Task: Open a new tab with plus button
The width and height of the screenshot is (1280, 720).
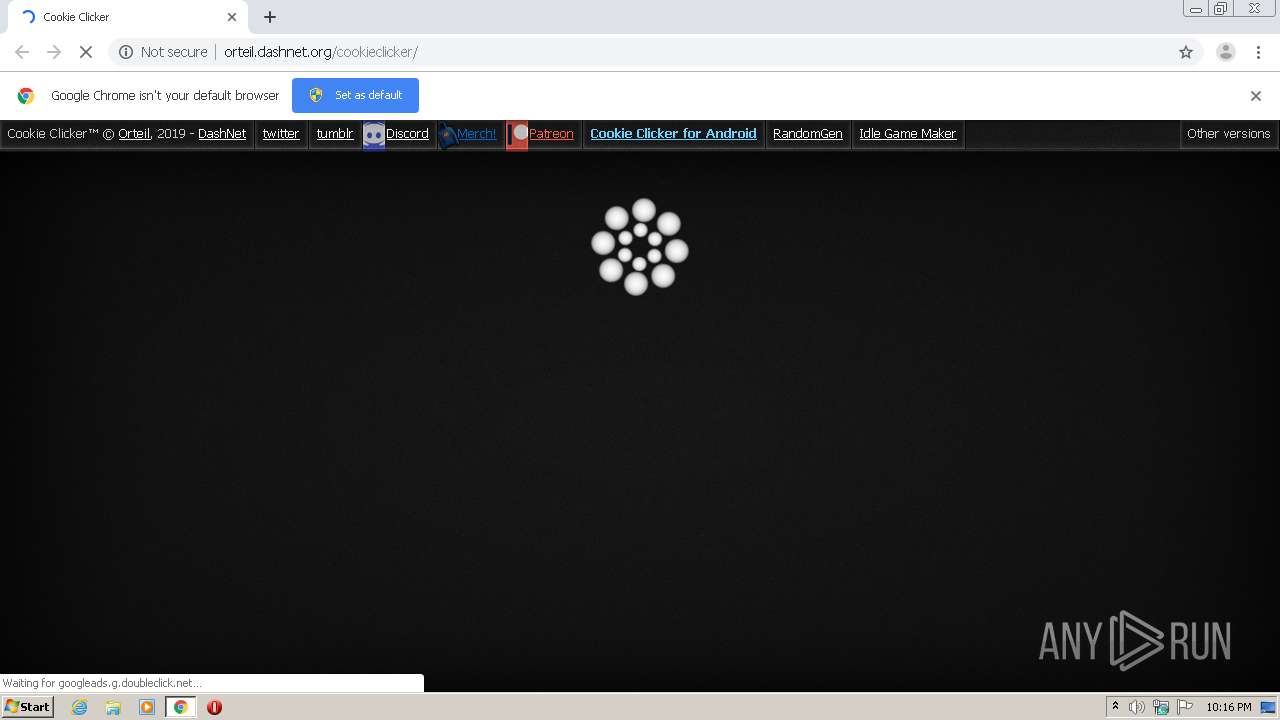Action: click(x=270, y=17)
